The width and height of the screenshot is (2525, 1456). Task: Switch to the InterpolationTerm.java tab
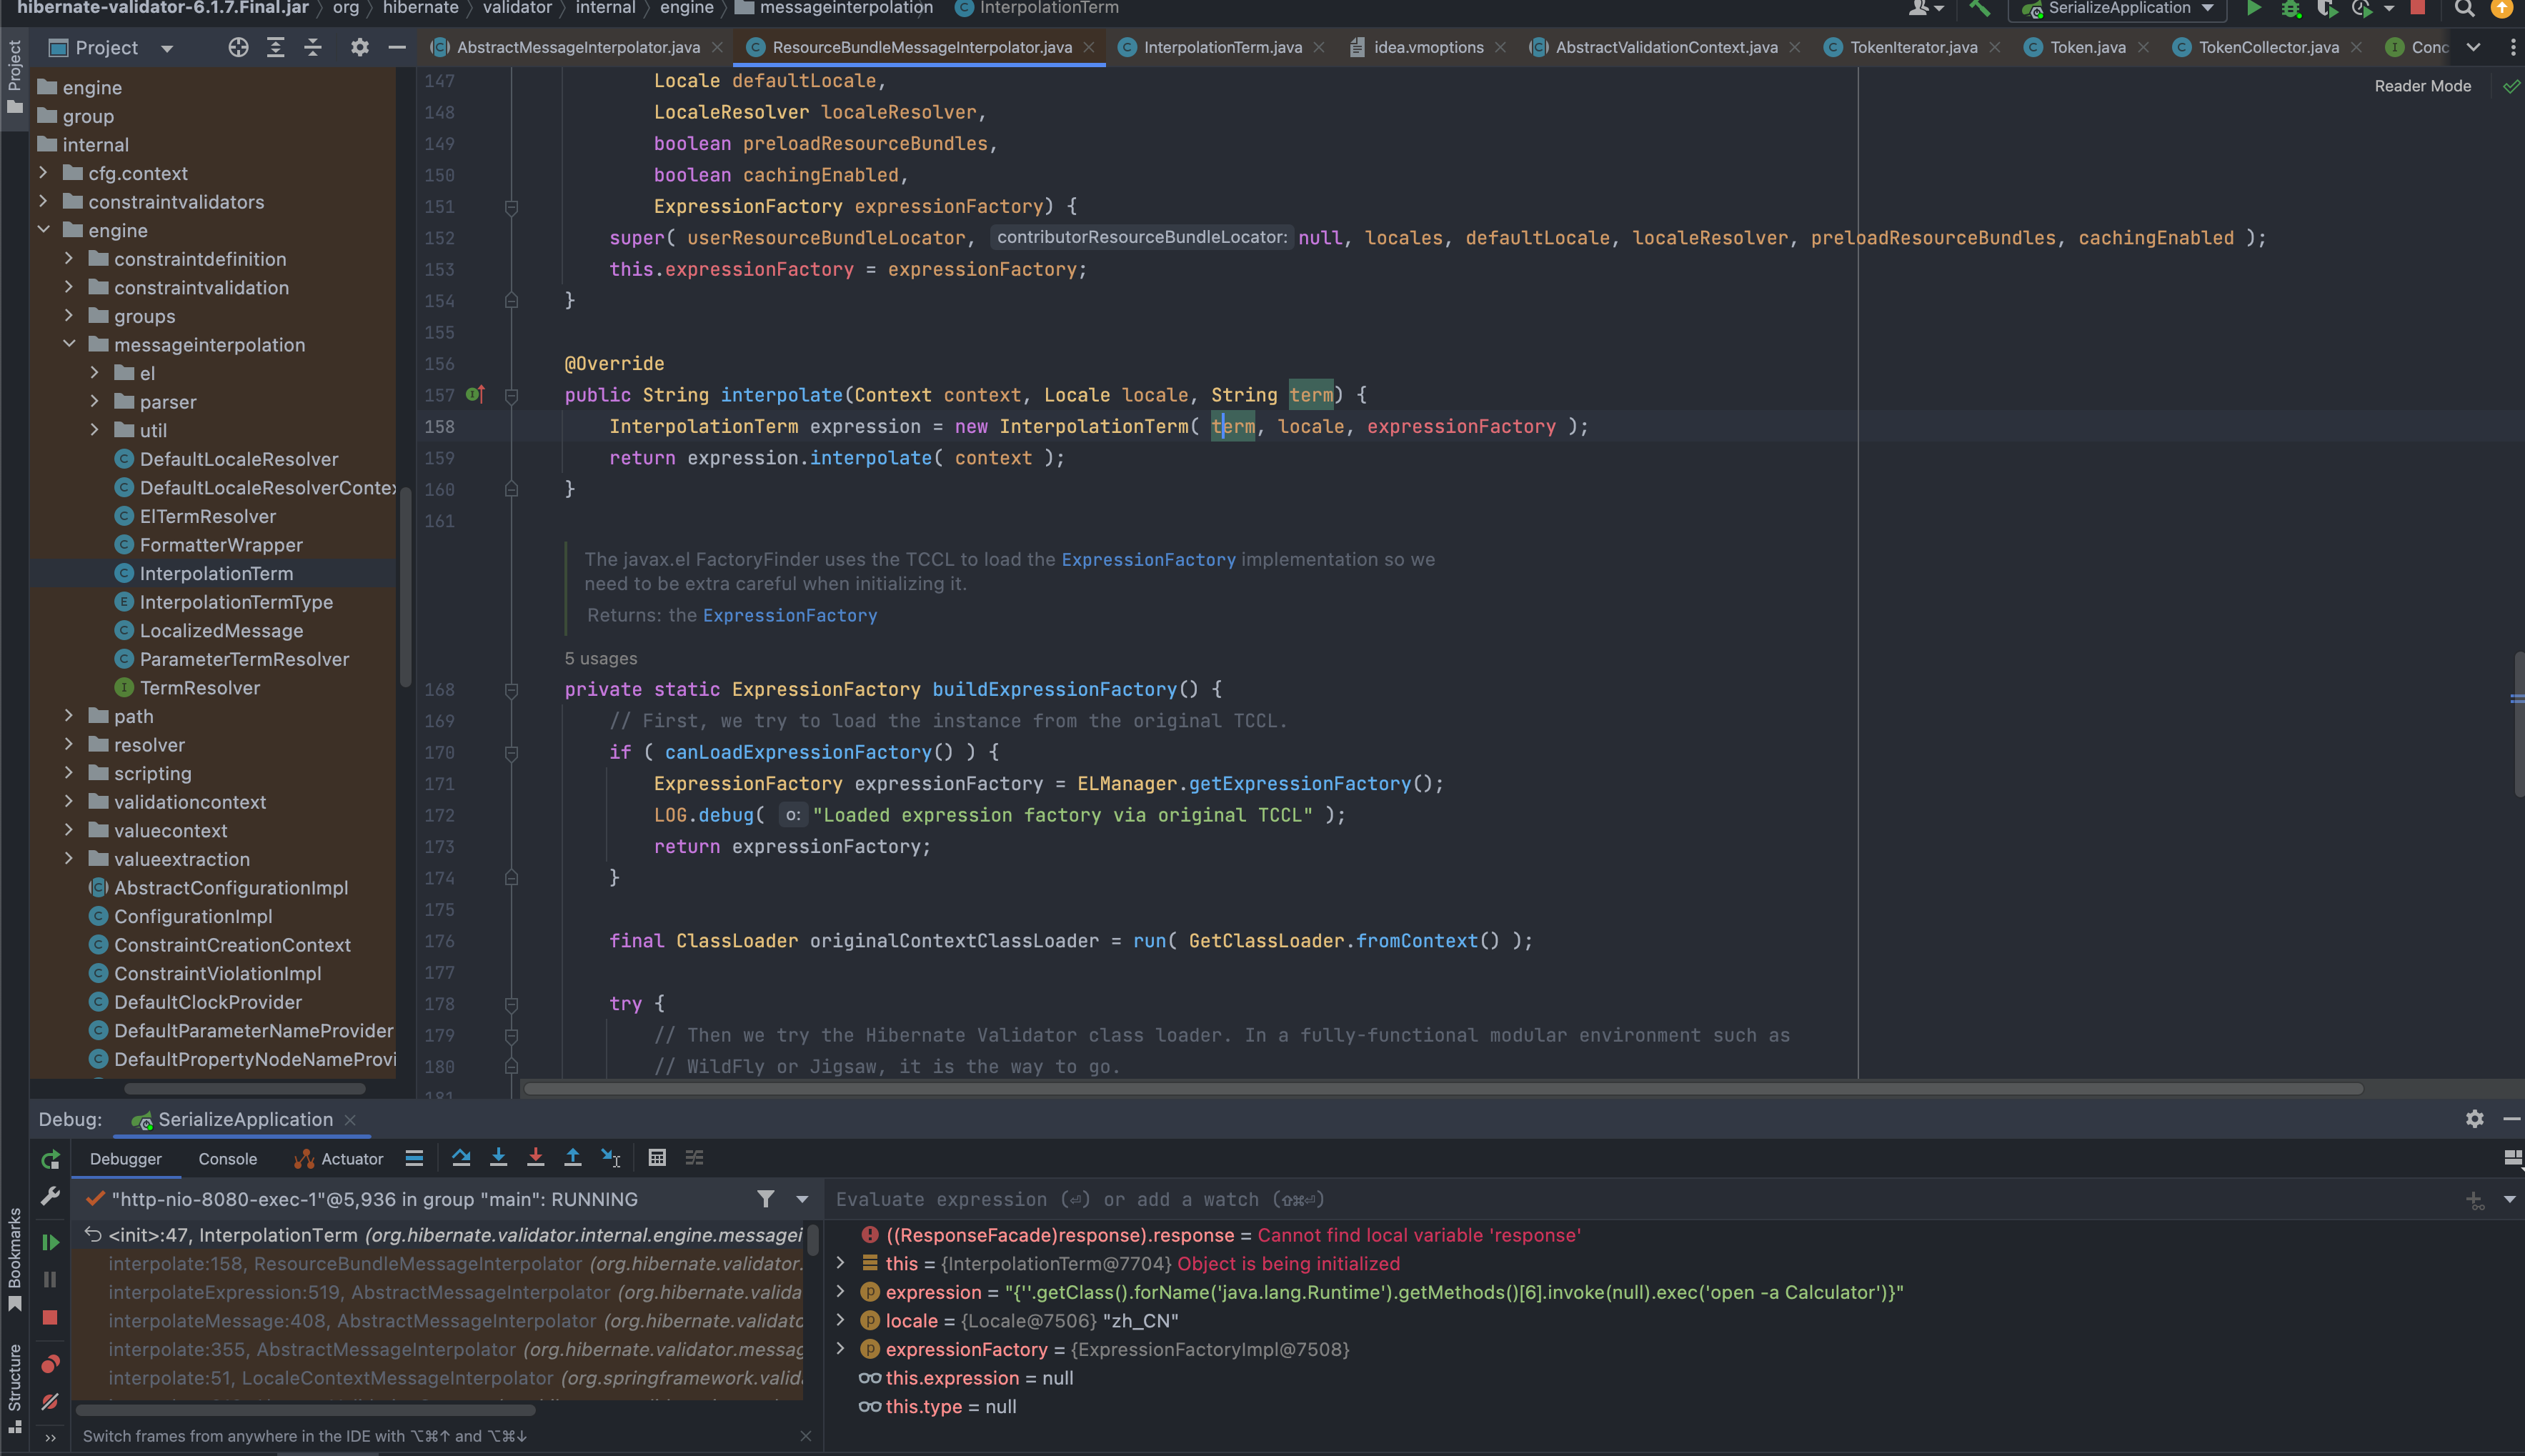(1222, 47)
